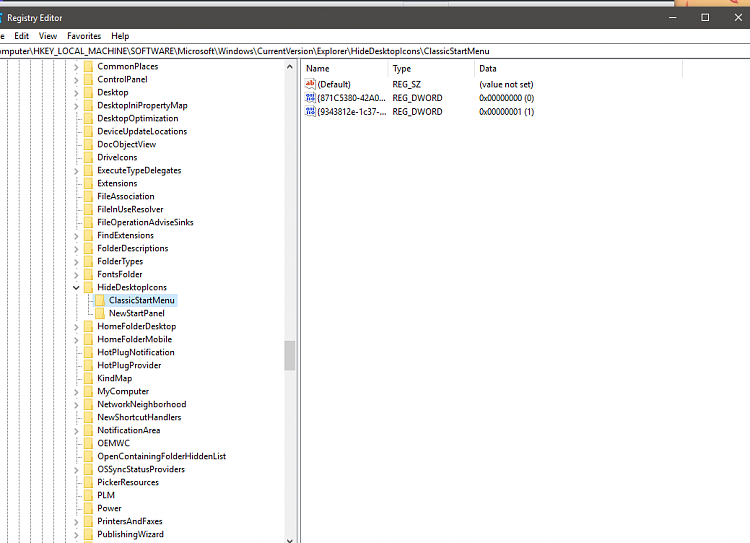Select the ClassicStartMenu folder icon
The width and height of the screenshot is (750, 543).
click(99, 300)
